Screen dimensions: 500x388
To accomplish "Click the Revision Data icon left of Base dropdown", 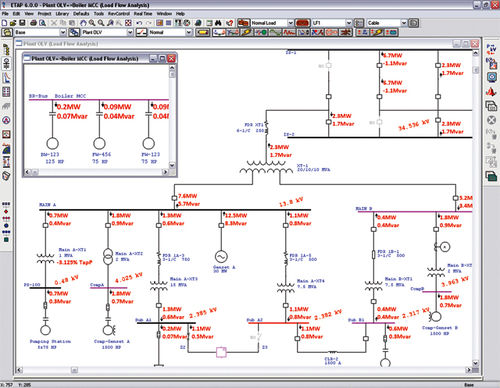I will (x=7, y=32).
